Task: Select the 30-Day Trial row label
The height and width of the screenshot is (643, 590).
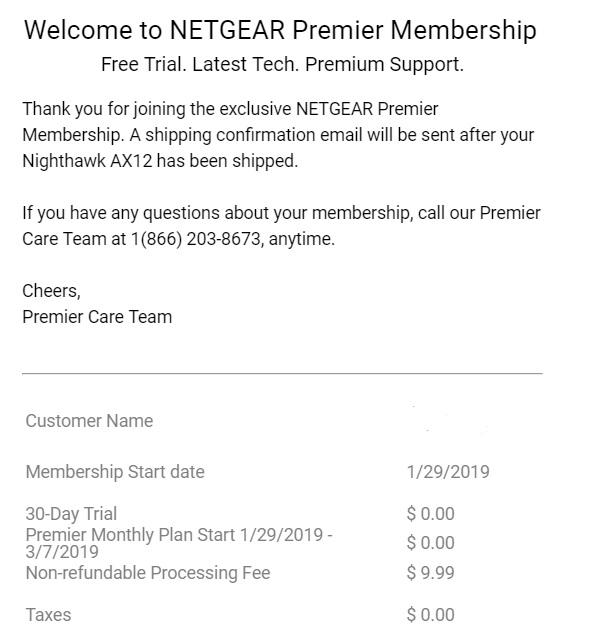Action: (71, 514)
